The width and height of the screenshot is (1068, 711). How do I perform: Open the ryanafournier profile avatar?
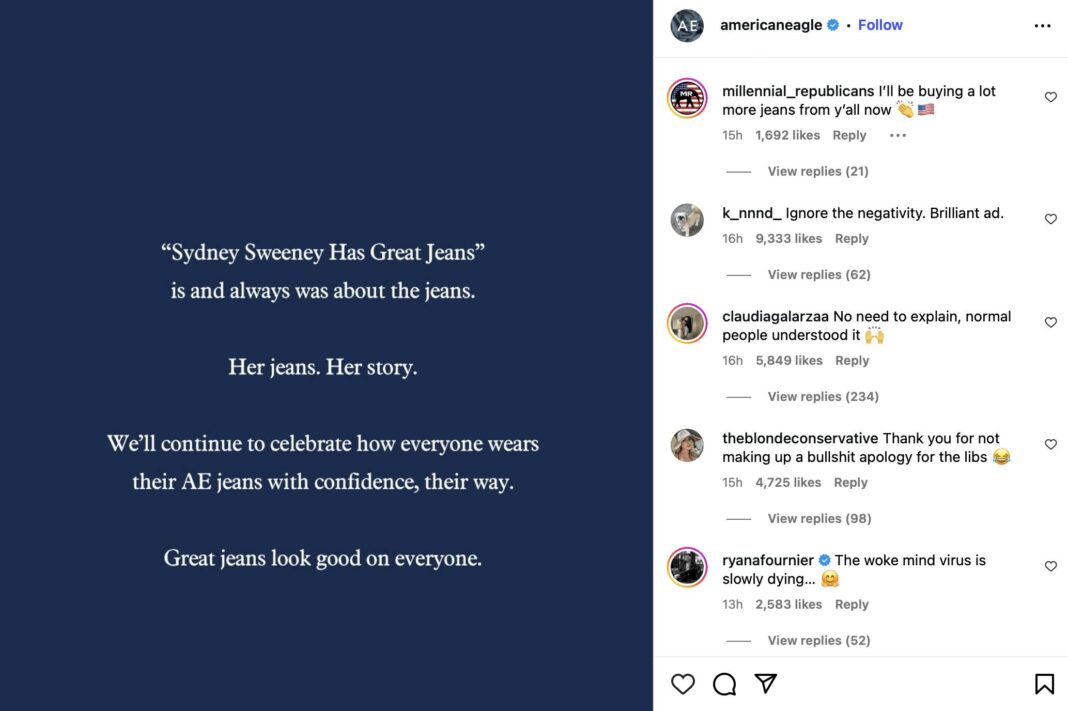point(687,567)
